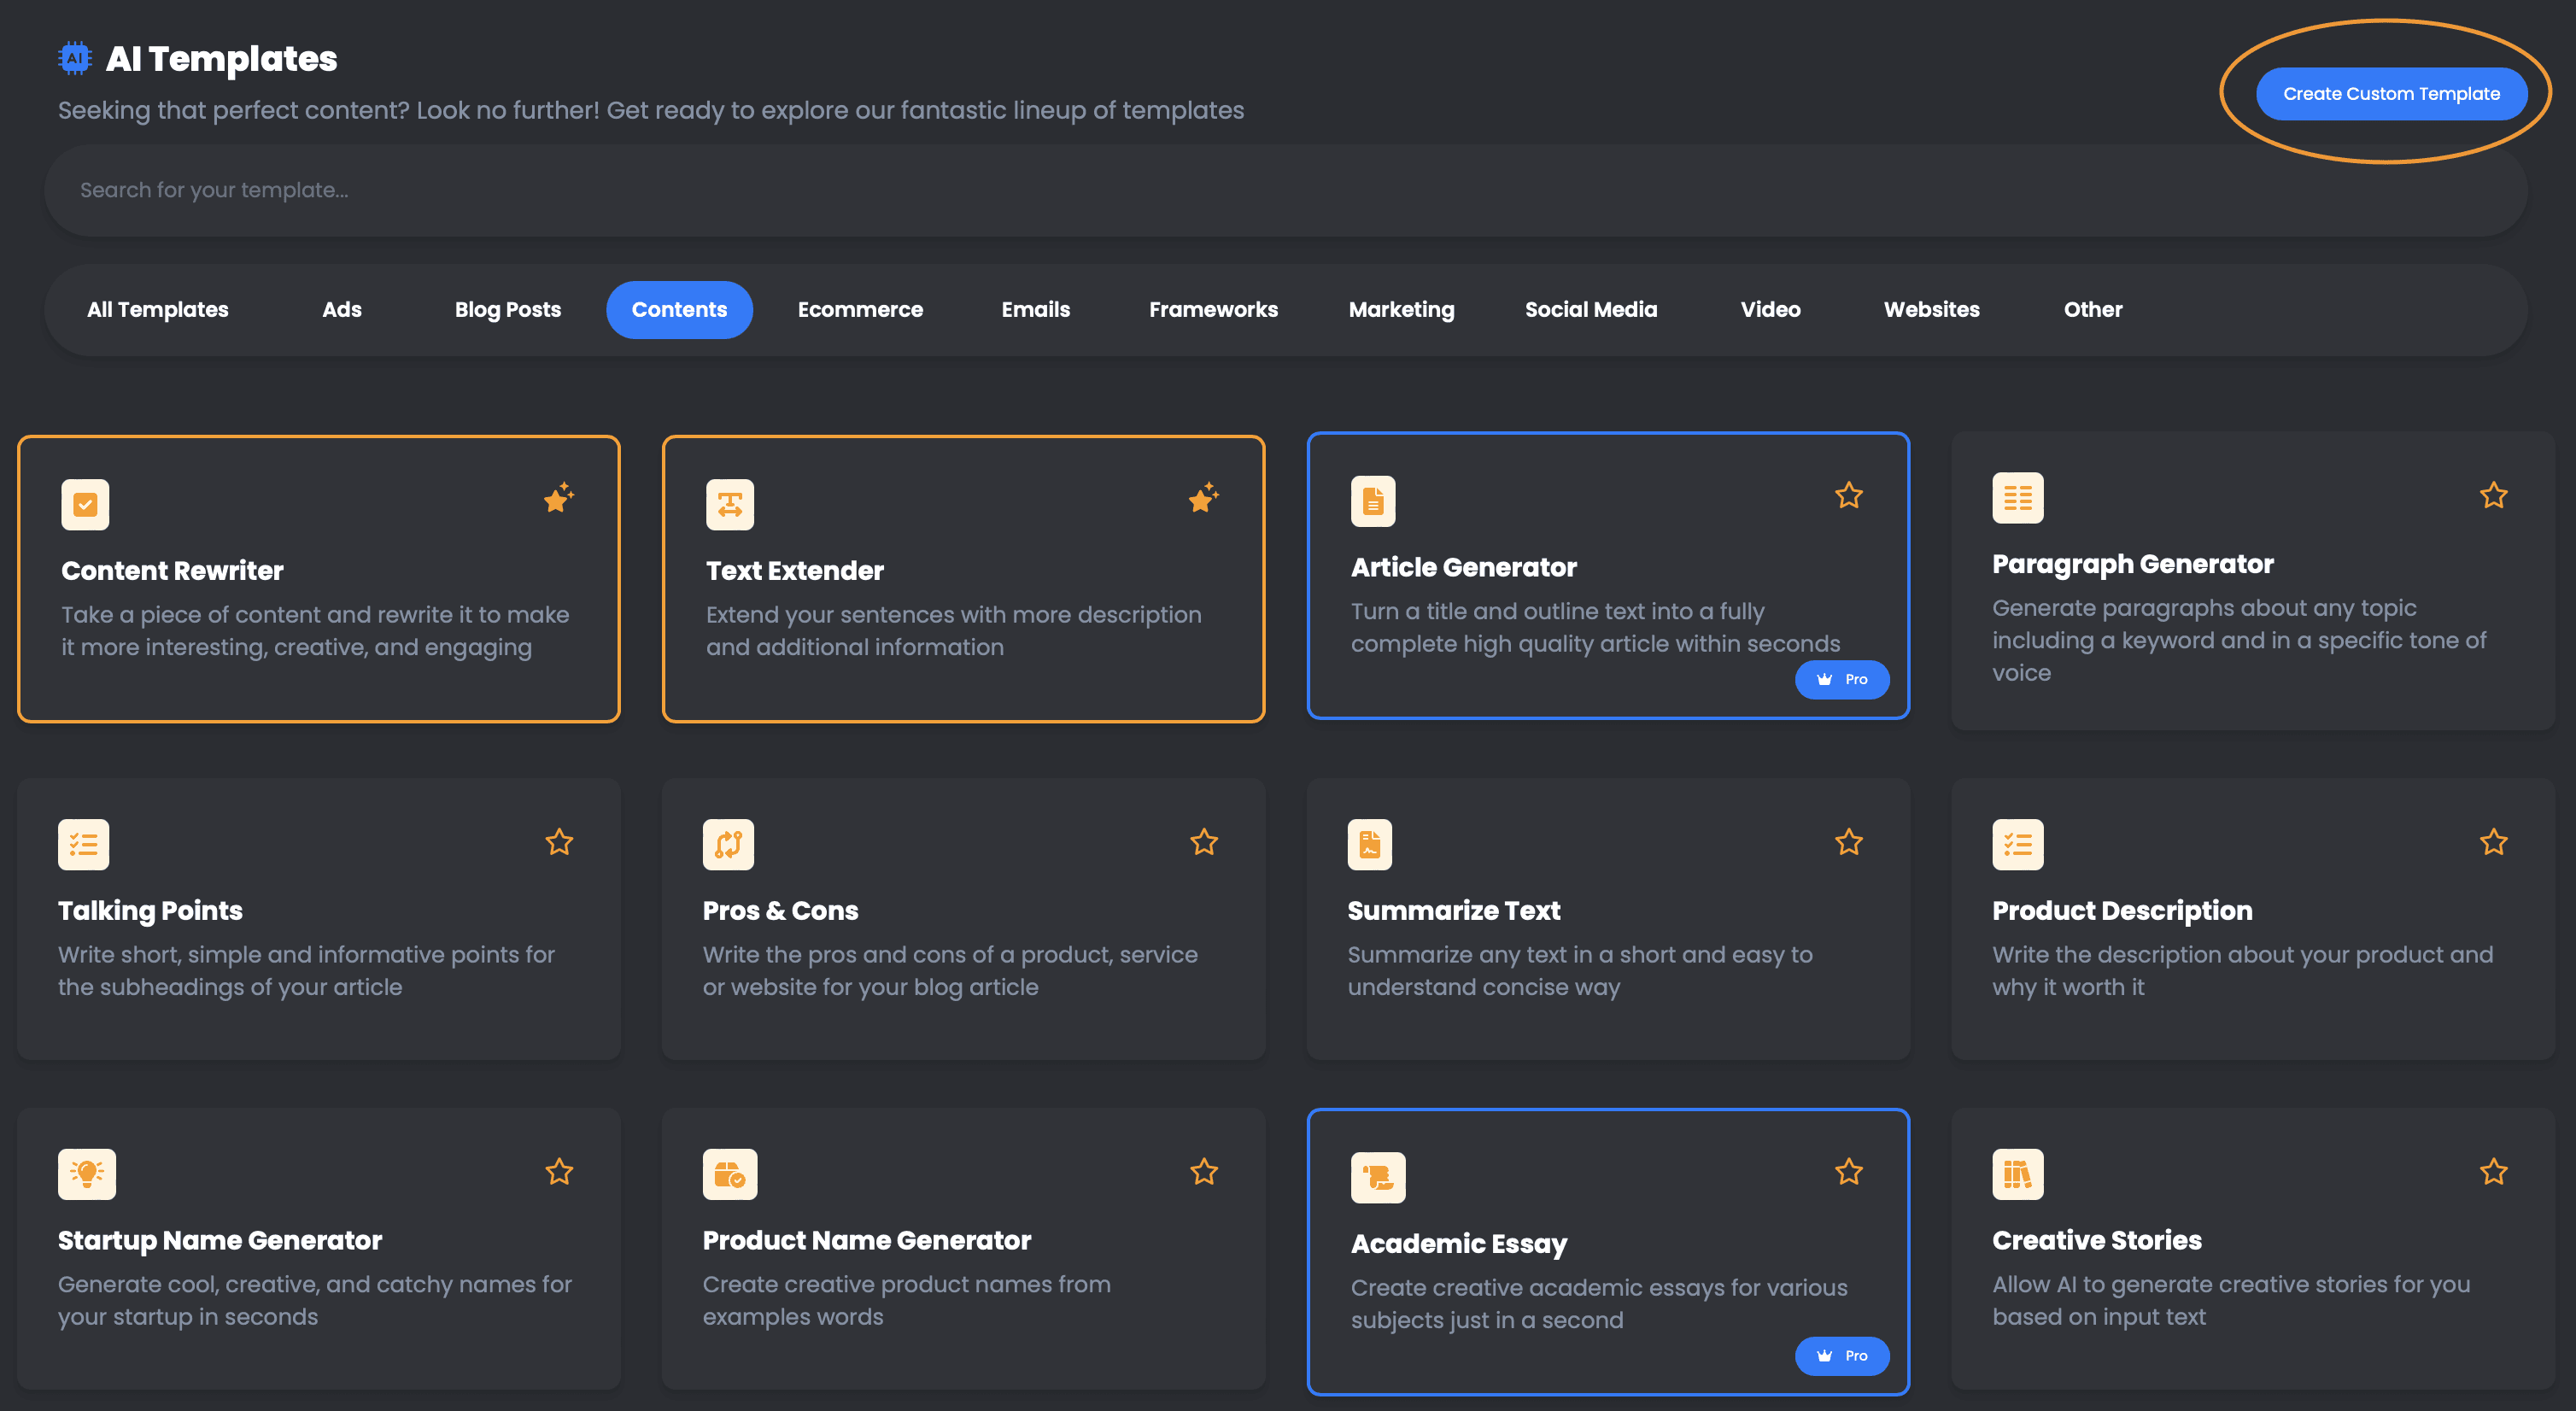Open the Talking Points title

coord(150,911)
